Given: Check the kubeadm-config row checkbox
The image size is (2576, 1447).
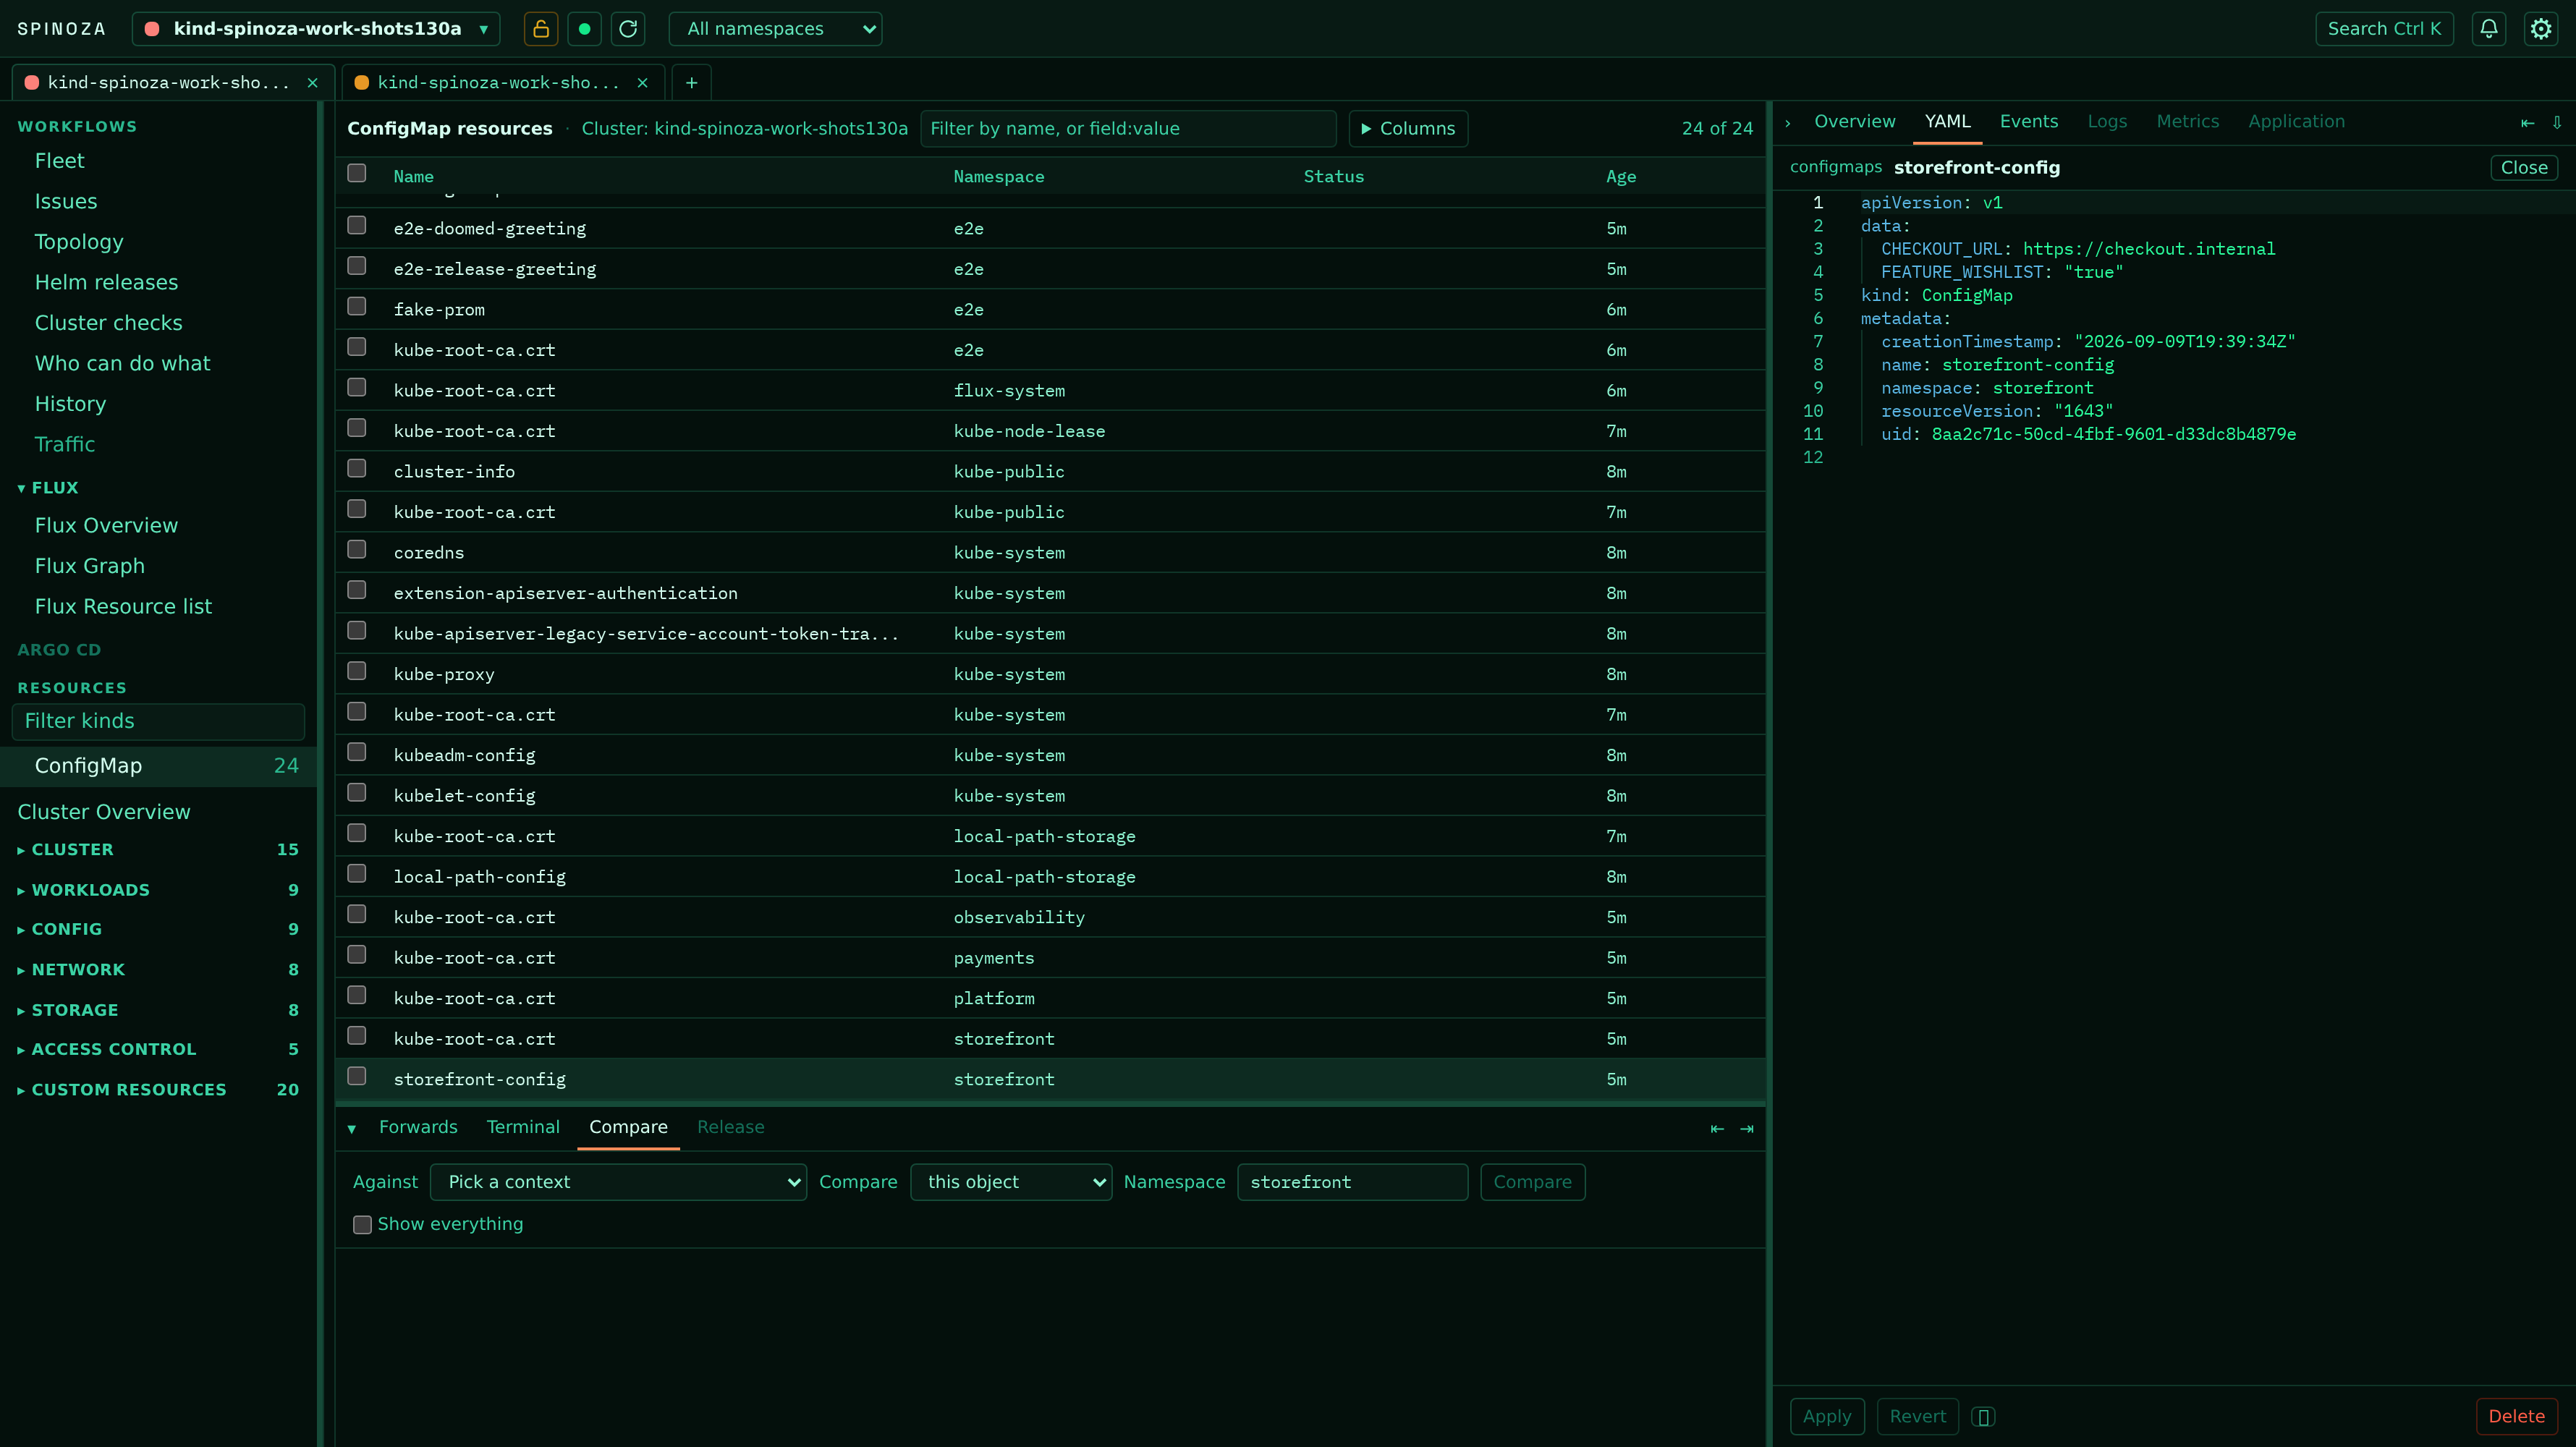Looking at the screenshot, I should pos(357,752).
